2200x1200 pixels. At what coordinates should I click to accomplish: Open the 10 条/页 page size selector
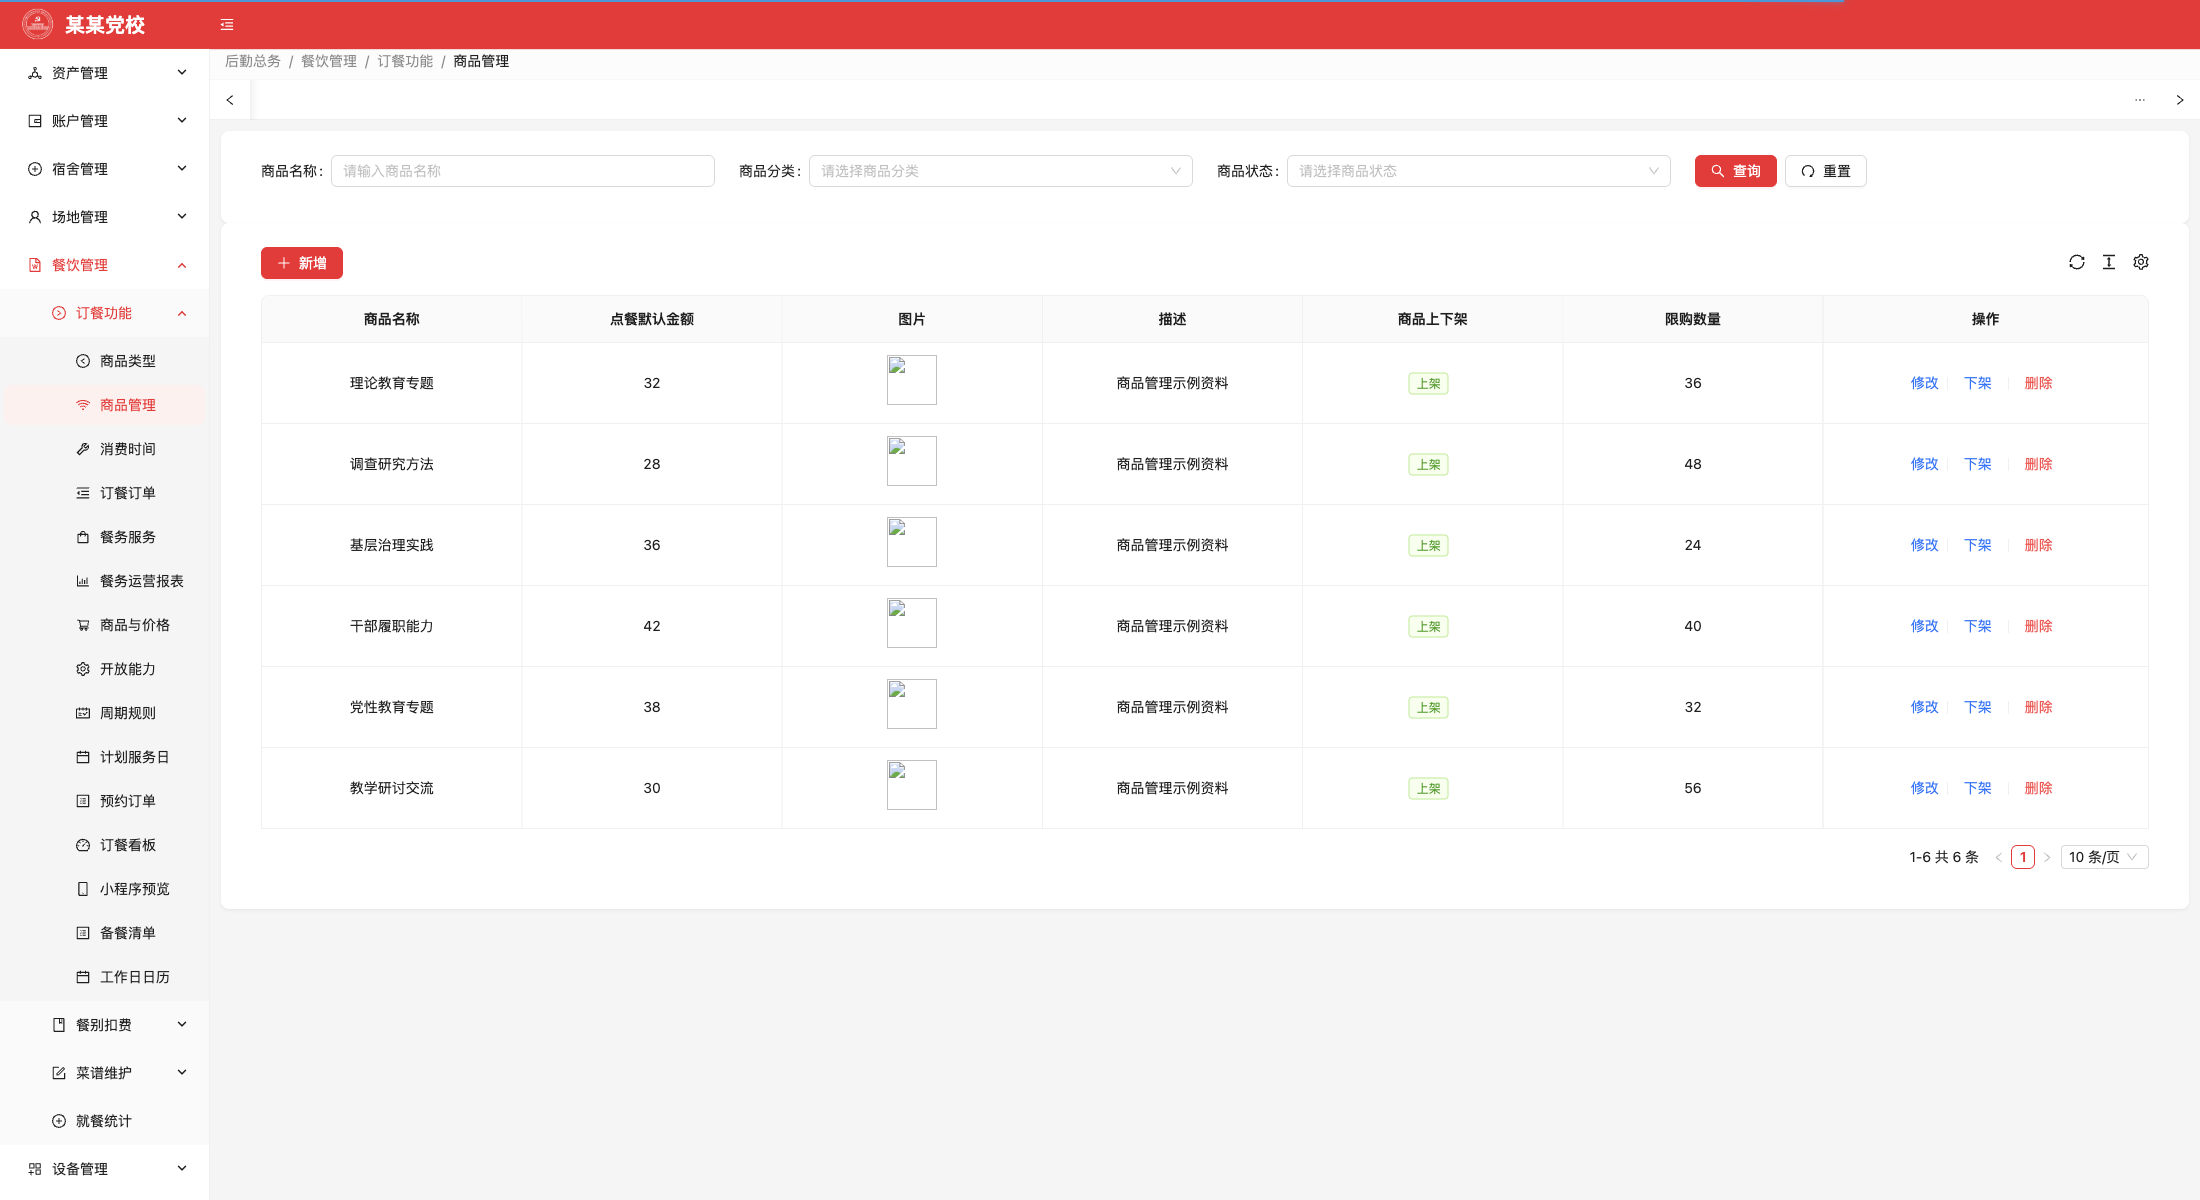[2104, 857]
